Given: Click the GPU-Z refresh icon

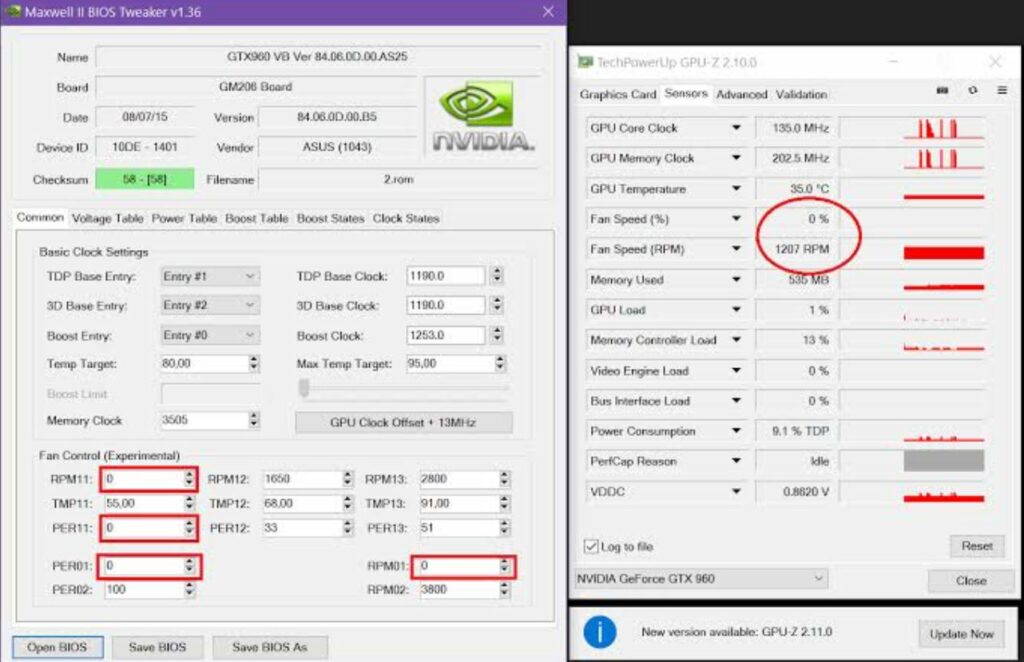Looking at the screenshot, I should pyautogui.click(x=973, y=91).
